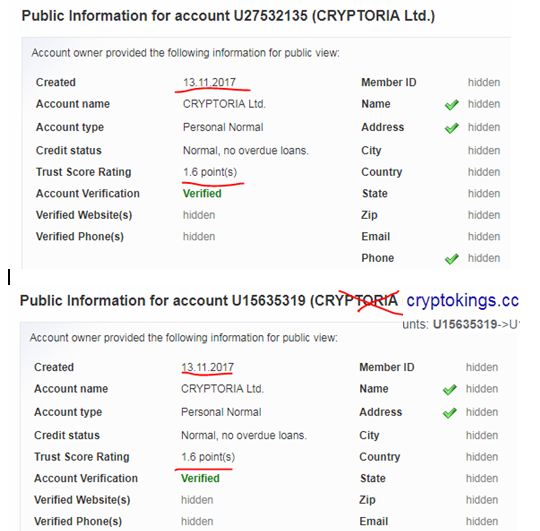Click the green checkmark beside Name in second panel

tap(449, 389)
